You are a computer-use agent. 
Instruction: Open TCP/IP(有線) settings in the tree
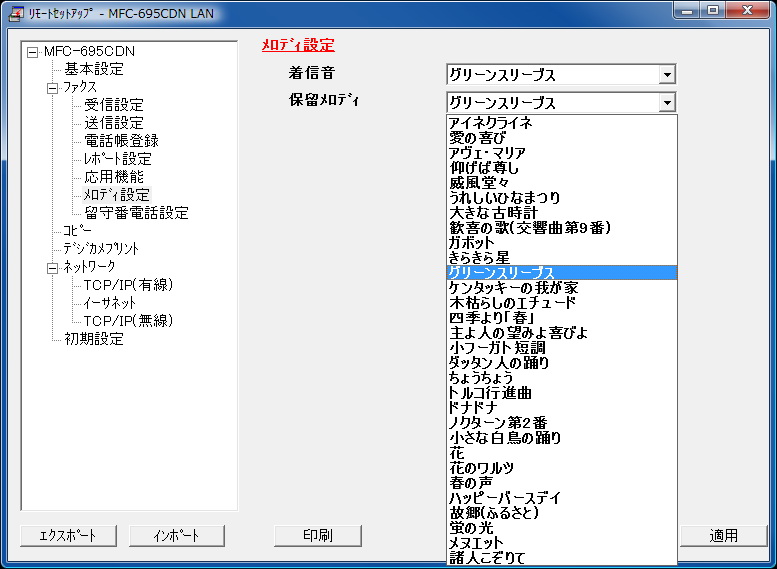click(x=128, y=284)
